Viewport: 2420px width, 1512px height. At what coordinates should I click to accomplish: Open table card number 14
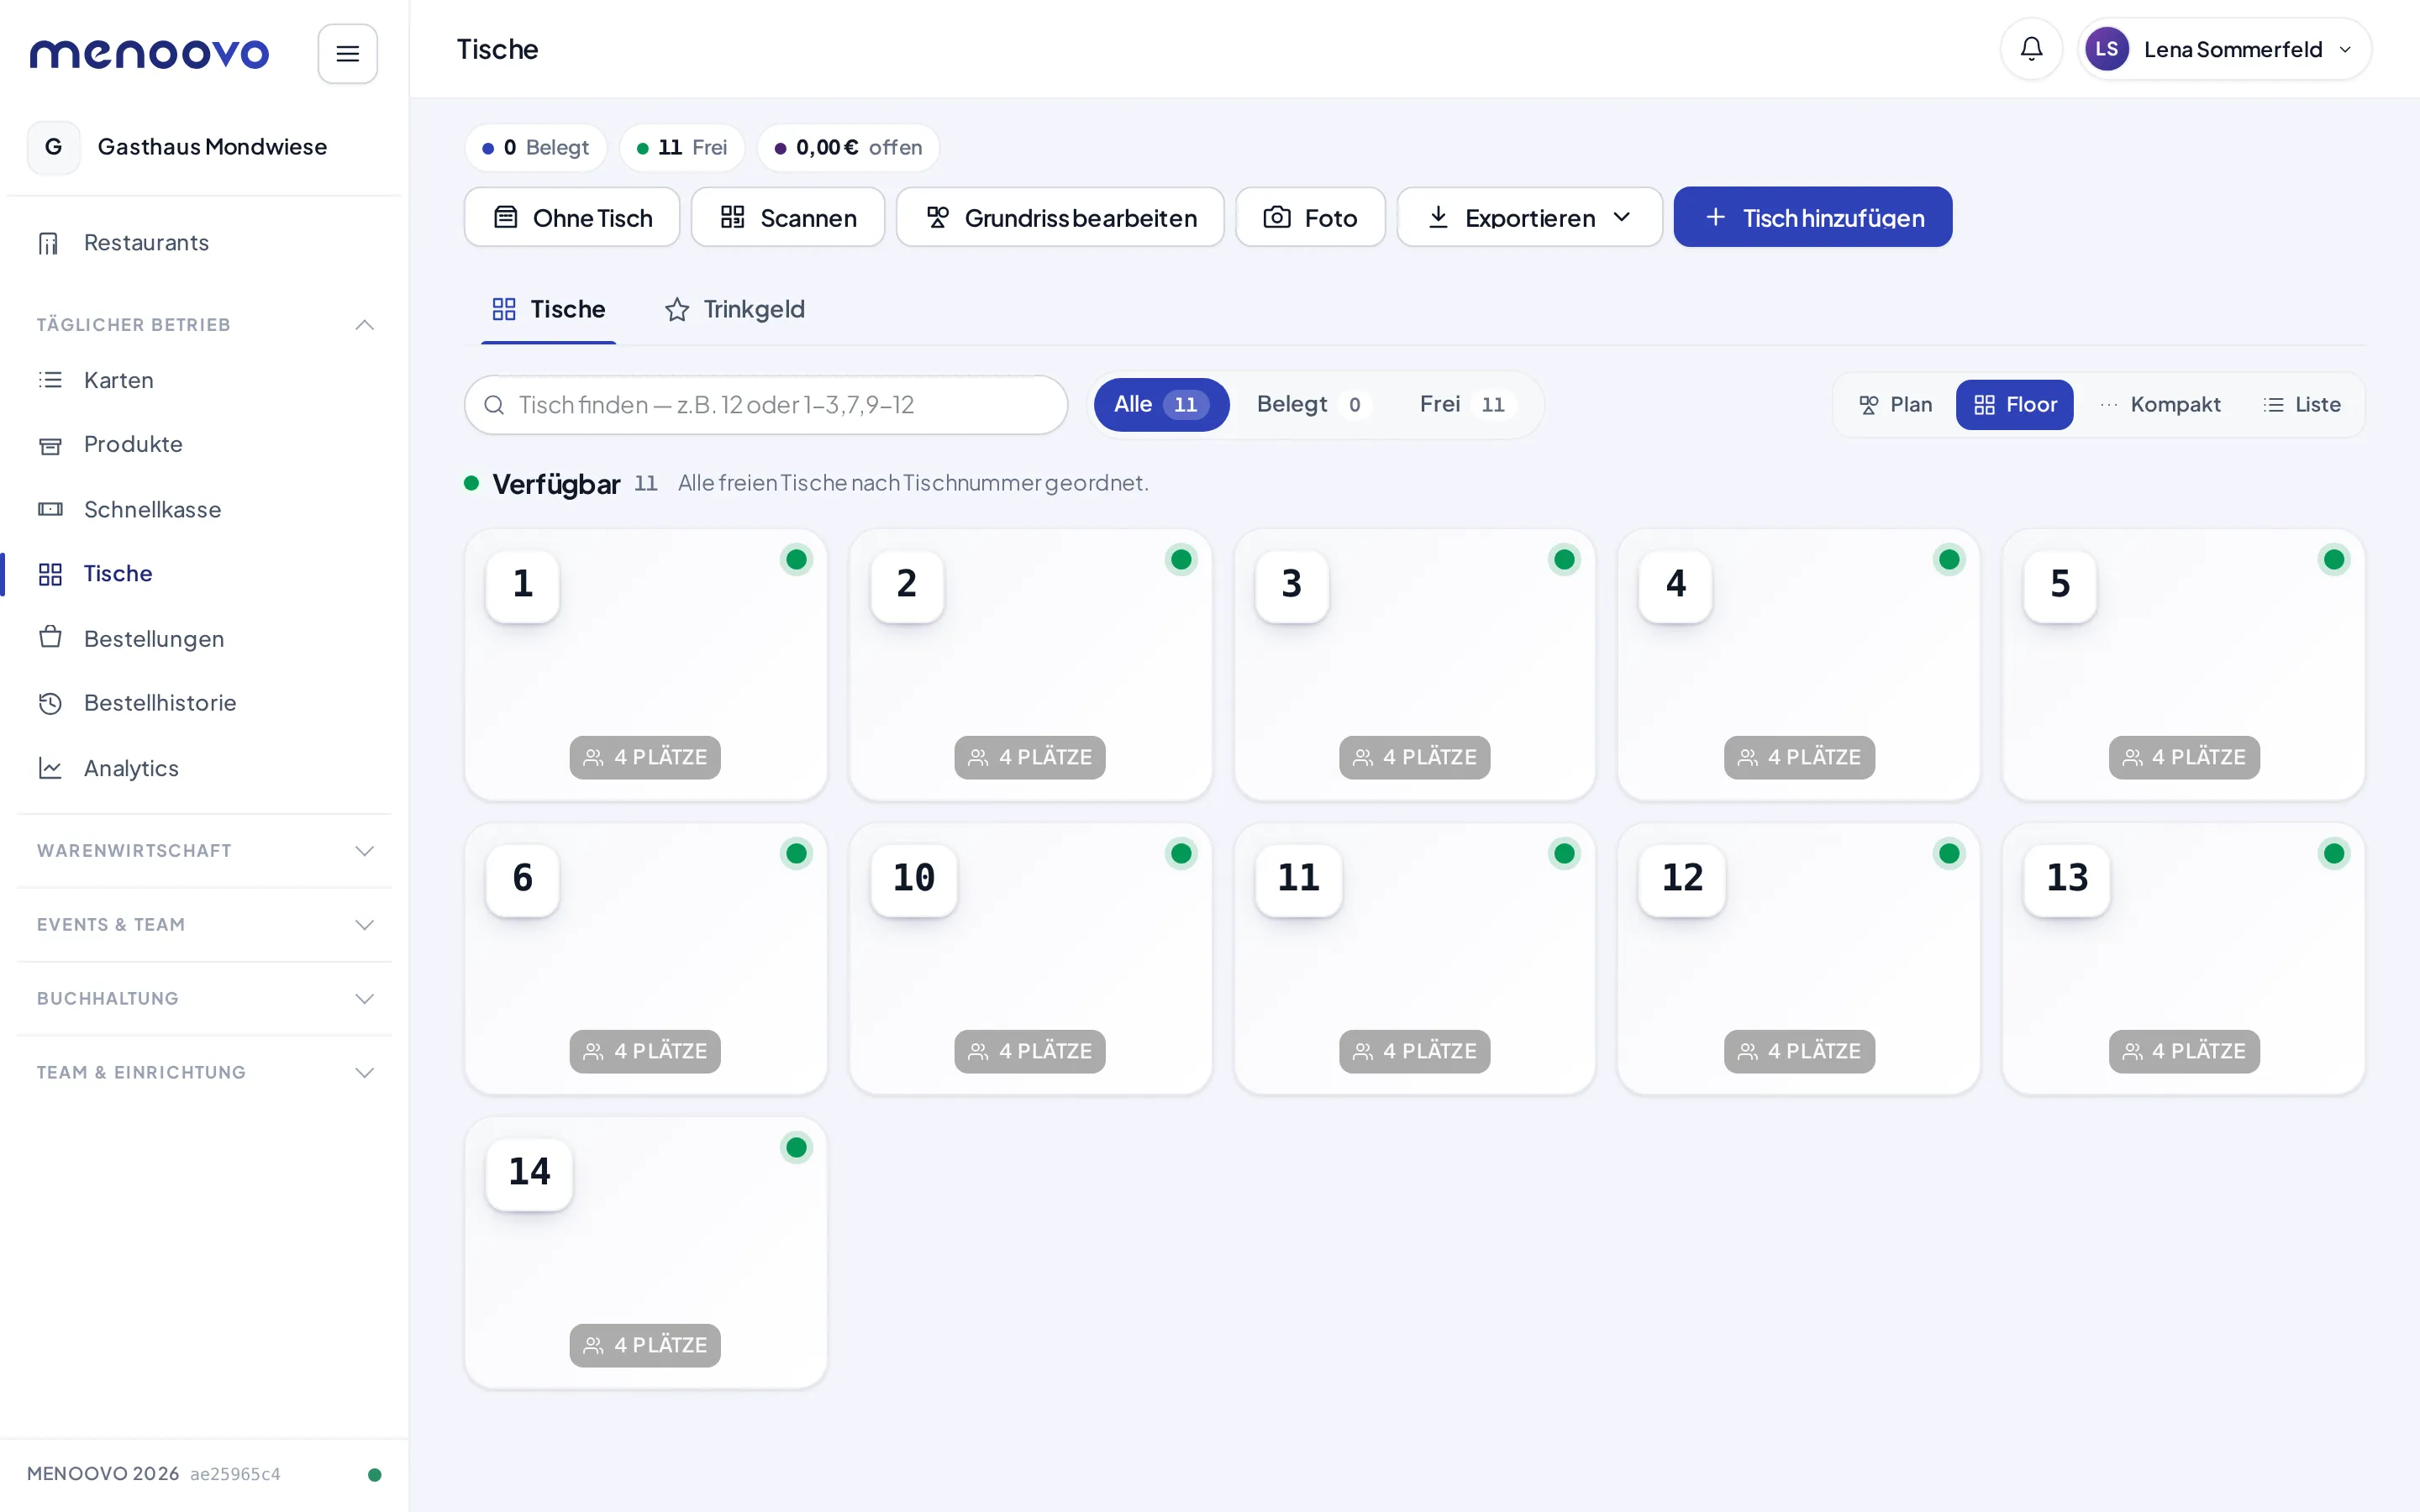pyautogui.click(x=646, y=1253)
